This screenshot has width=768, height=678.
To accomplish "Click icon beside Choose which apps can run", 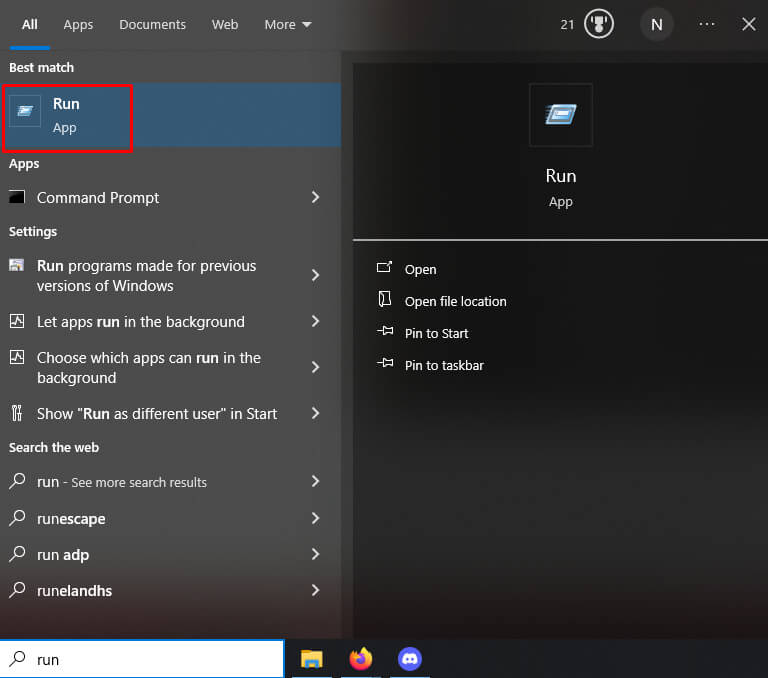I will click(x=17, y=357).
